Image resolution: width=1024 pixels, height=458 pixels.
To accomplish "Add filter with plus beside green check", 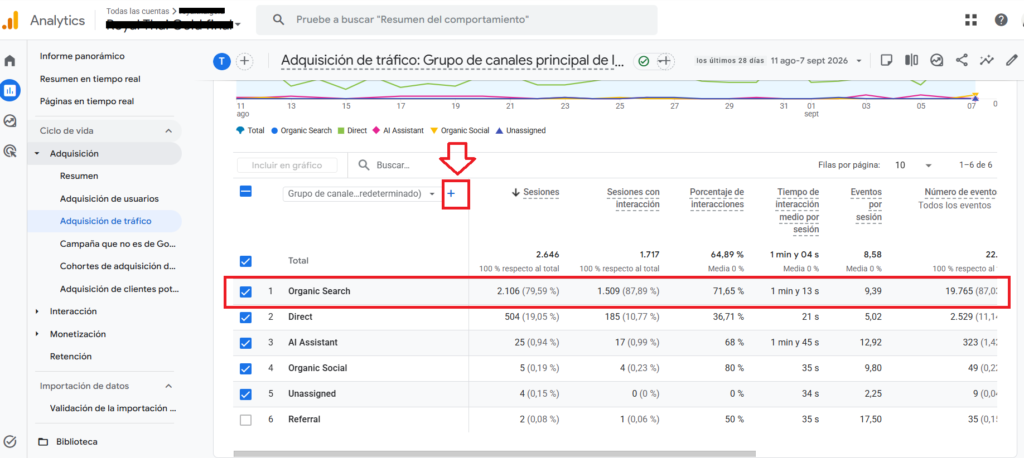I will click(x=664, y=61).
